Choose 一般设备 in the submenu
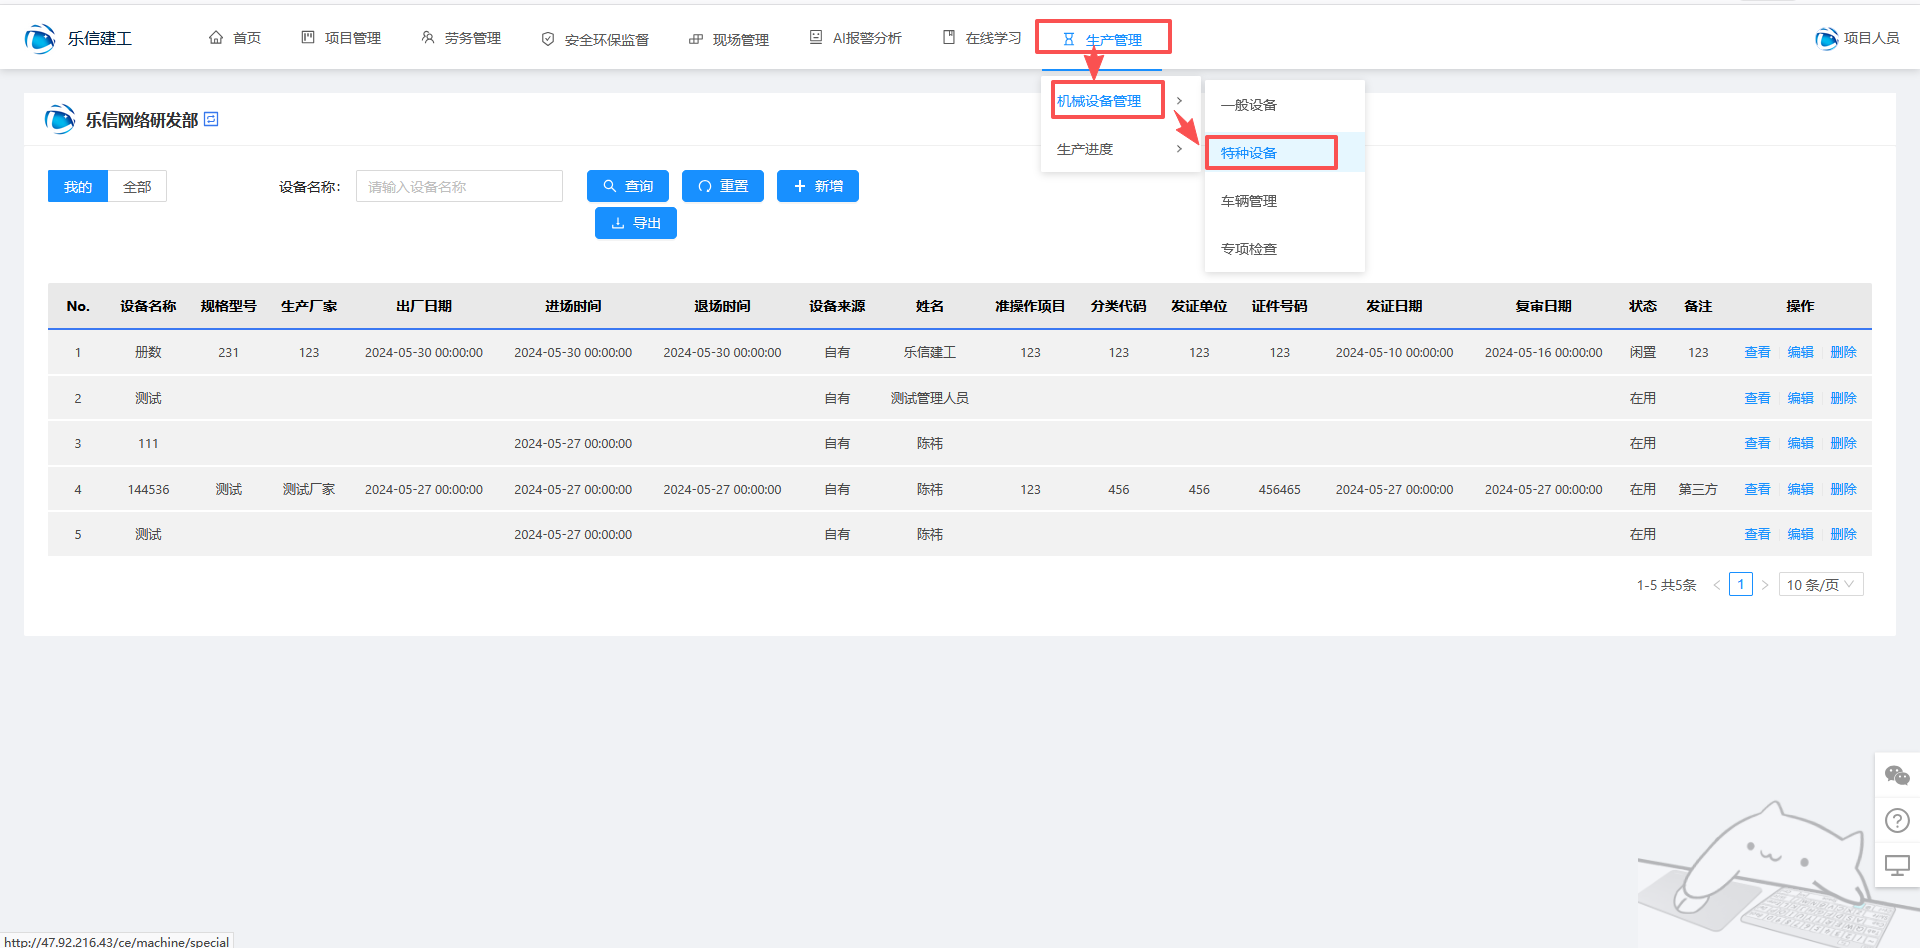This screenshot has width=1920, height=948. click(1249, 105)
